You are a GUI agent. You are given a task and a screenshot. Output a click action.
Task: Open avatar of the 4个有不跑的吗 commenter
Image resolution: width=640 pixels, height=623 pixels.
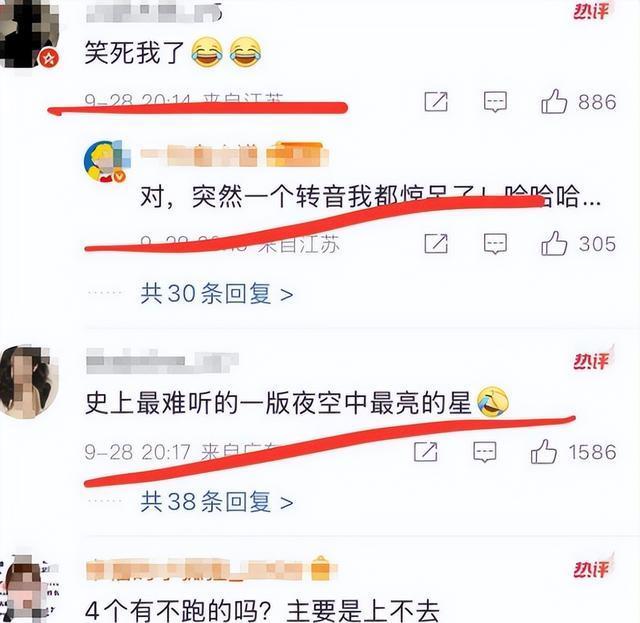click(x=29, y=588)
